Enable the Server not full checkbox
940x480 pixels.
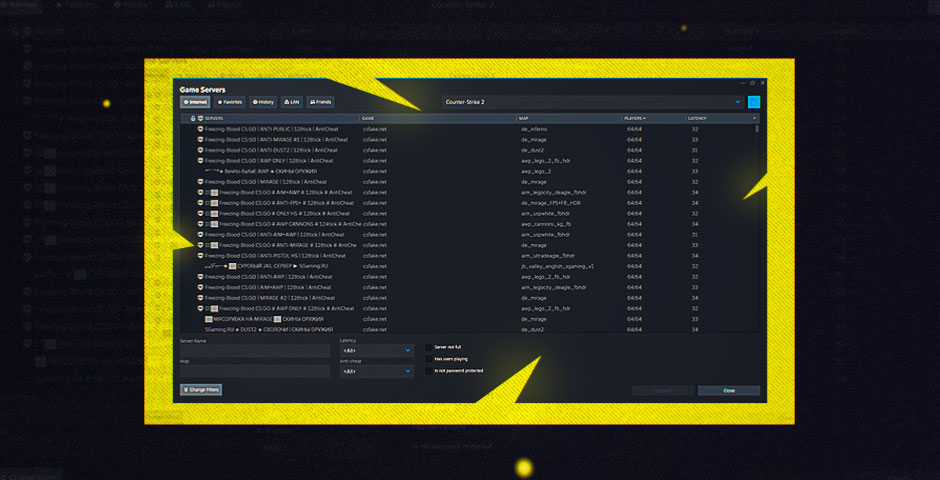coord(429,347)
